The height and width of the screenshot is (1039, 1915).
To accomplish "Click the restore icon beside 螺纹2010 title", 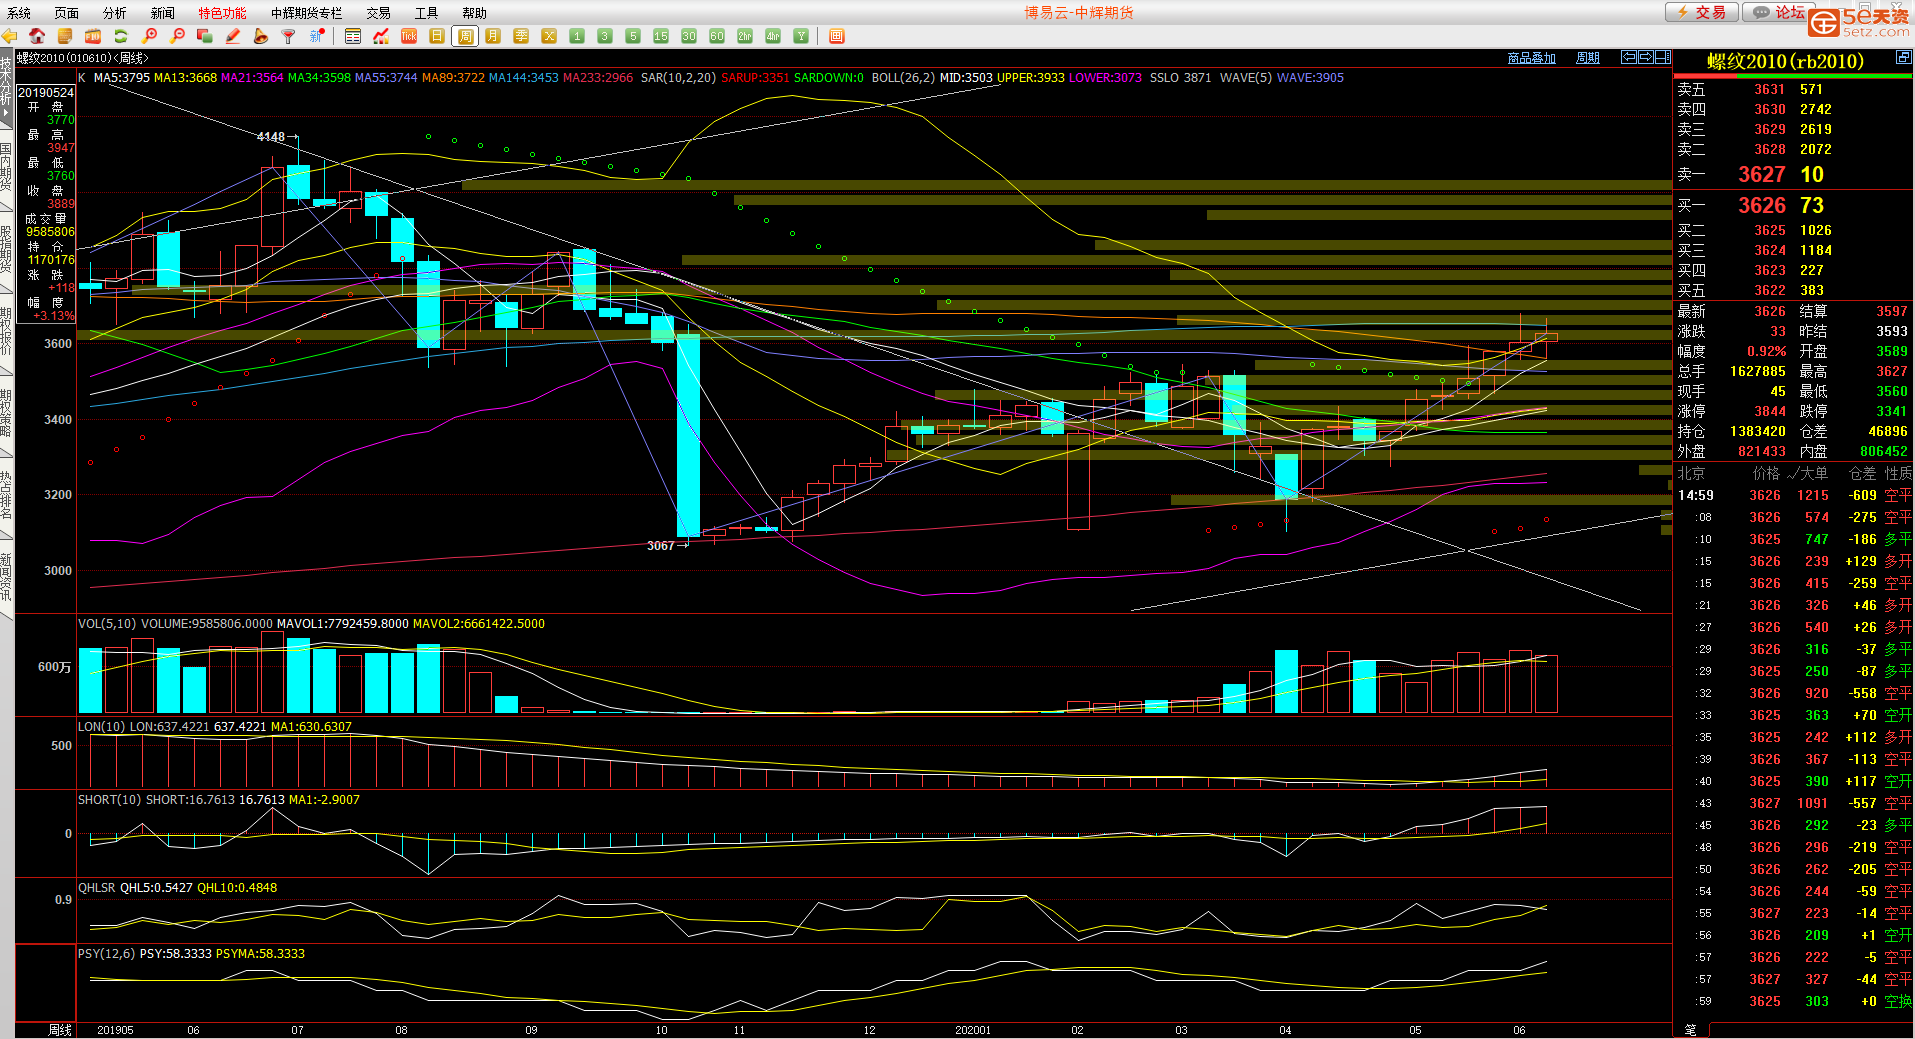I will click(x=1903, y=59).
